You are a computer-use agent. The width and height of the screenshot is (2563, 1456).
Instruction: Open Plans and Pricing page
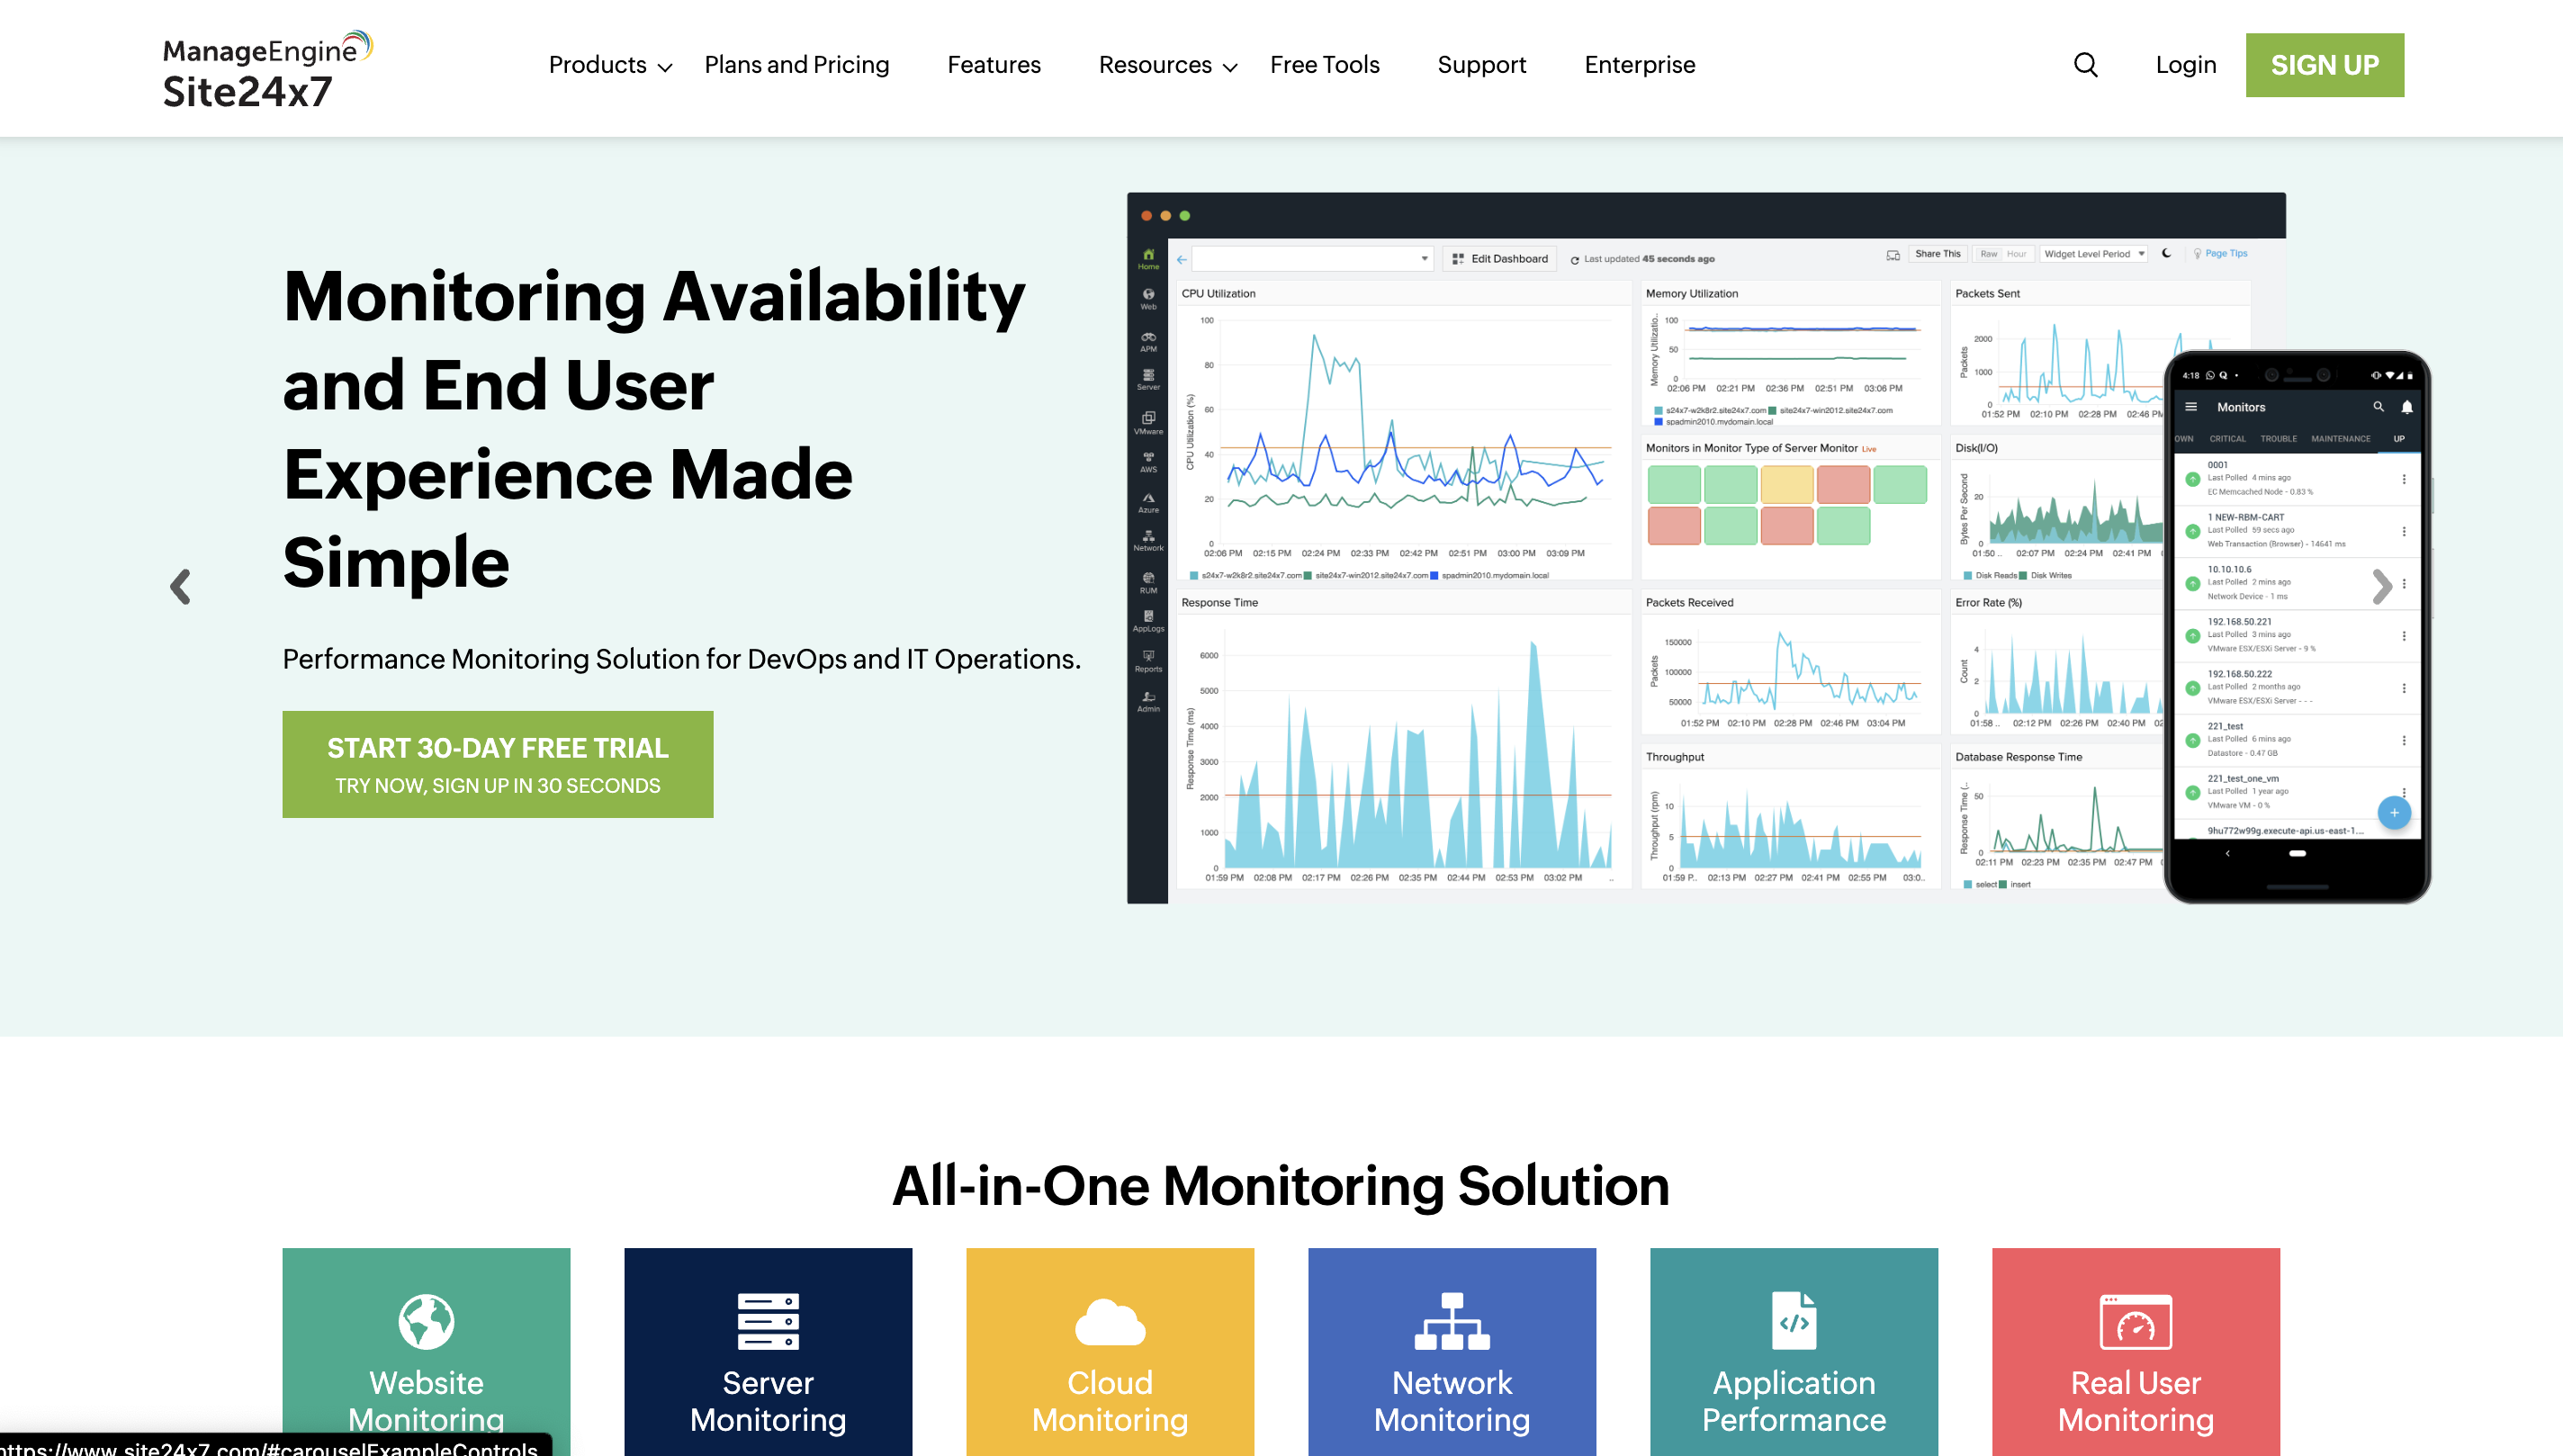coord(797,65)
